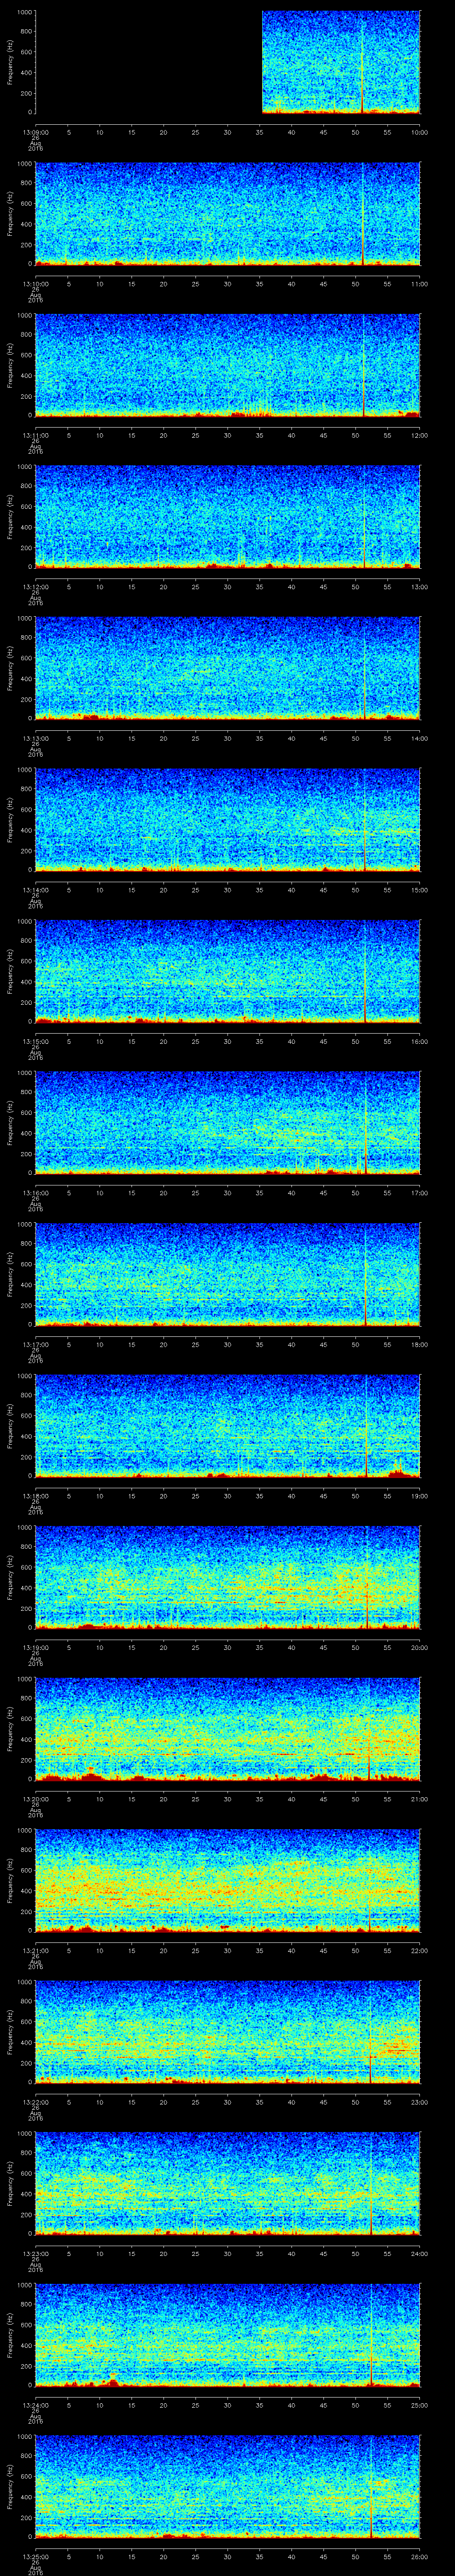The width and height of the screenshot is (455, 2576).
Task: Select the '13:13:00' time axis label
Action: [36, 738]
